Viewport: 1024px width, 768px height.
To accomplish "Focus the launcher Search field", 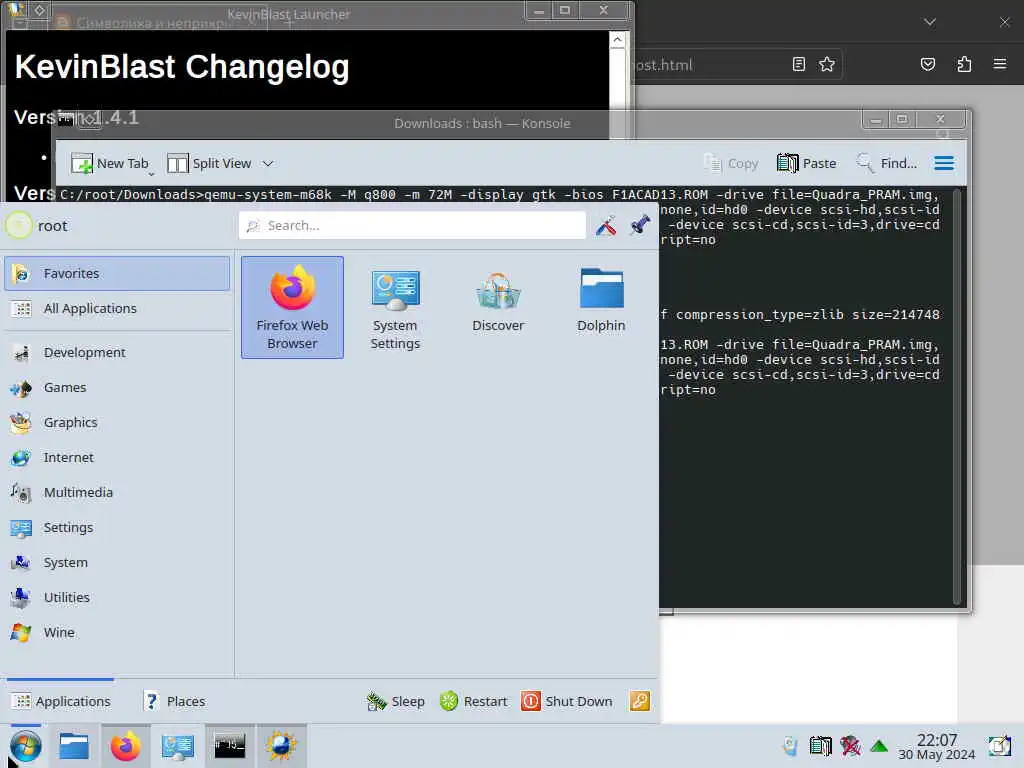I will pyautogui.click(x=412, y=225).
